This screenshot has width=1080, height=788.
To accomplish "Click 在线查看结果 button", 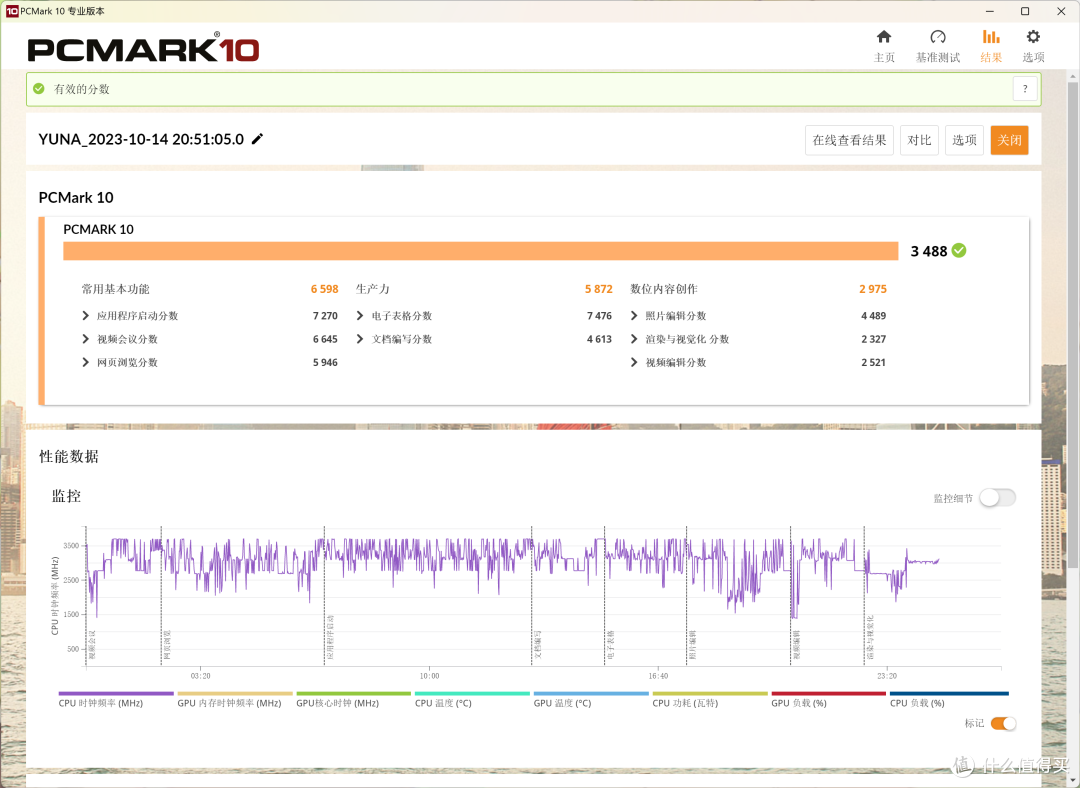I will (849, 141).
